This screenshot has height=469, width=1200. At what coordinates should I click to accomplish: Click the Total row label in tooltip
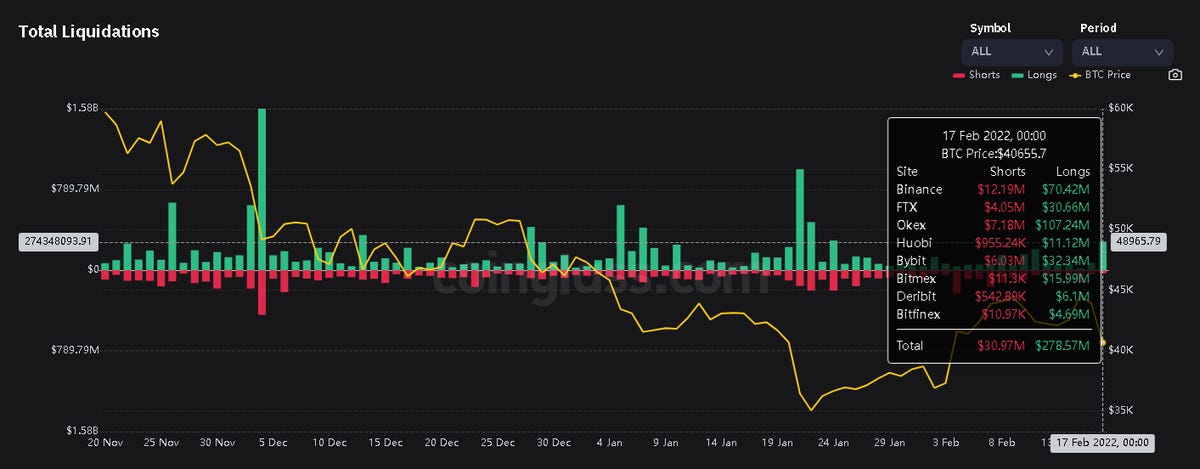coord(910,345)
